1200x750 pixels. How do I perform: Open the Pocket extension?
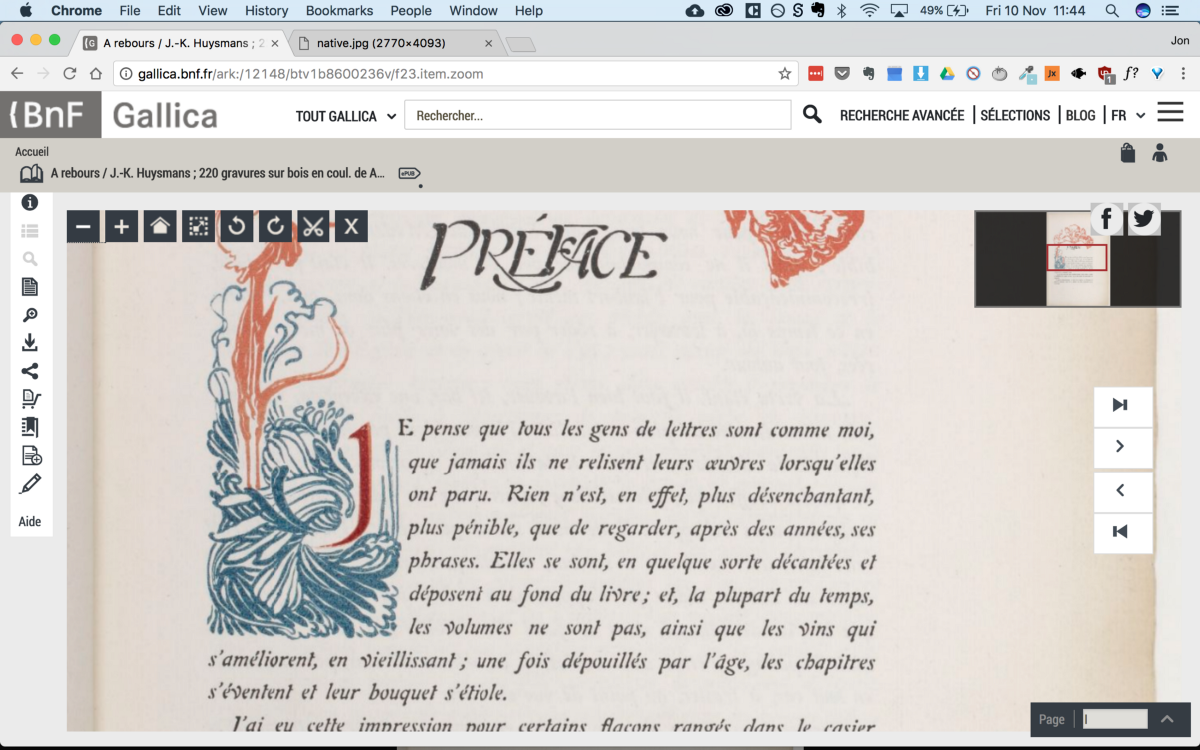point(843,73)
